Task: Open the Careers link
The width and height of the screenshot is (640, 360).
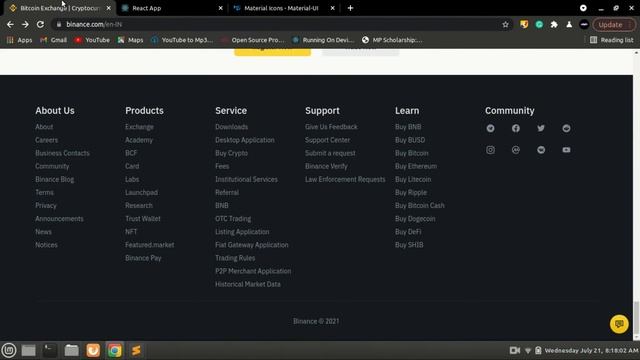Action: coord(47,140)
